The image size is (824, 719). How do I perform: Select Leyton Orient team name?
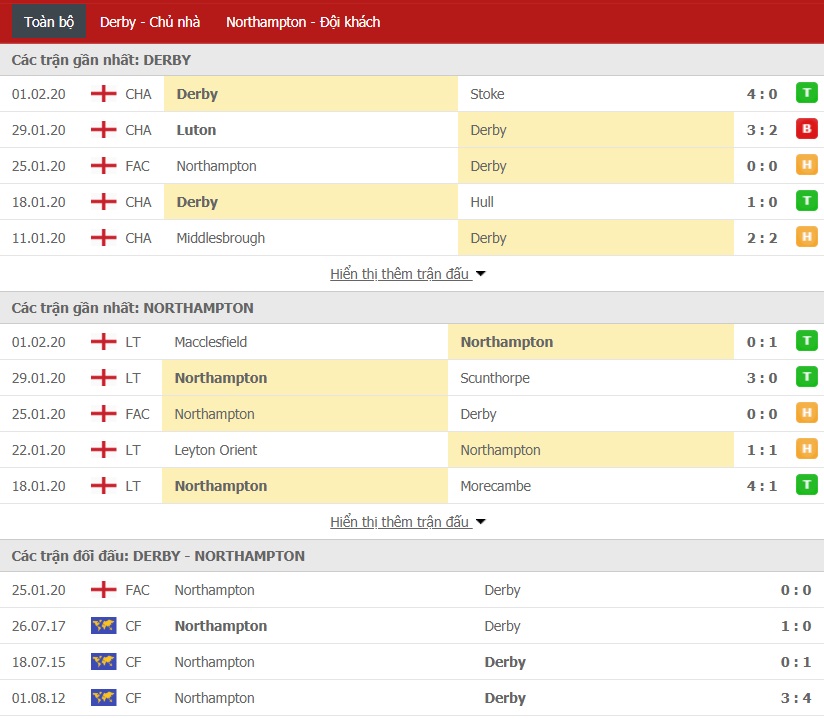[215, 450]
